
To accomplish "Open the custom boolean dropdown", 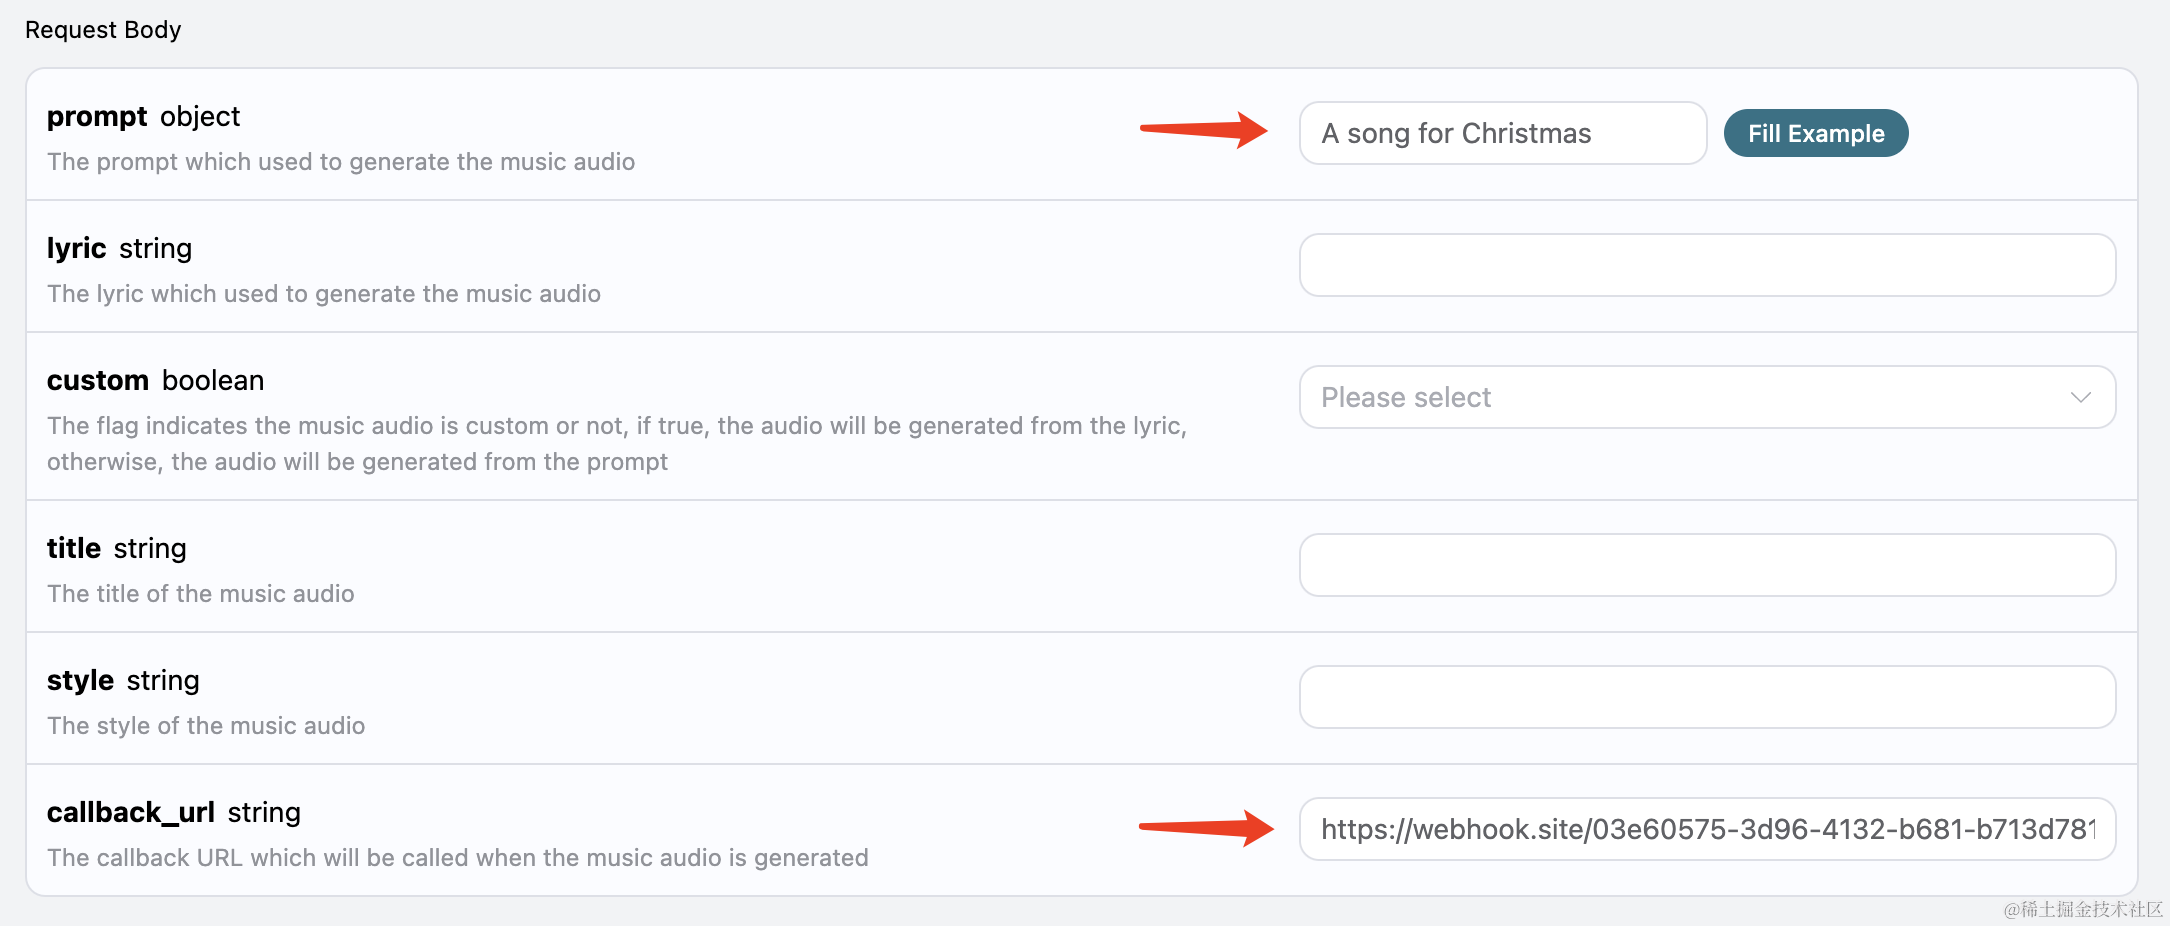I will tap(1707, 397).
